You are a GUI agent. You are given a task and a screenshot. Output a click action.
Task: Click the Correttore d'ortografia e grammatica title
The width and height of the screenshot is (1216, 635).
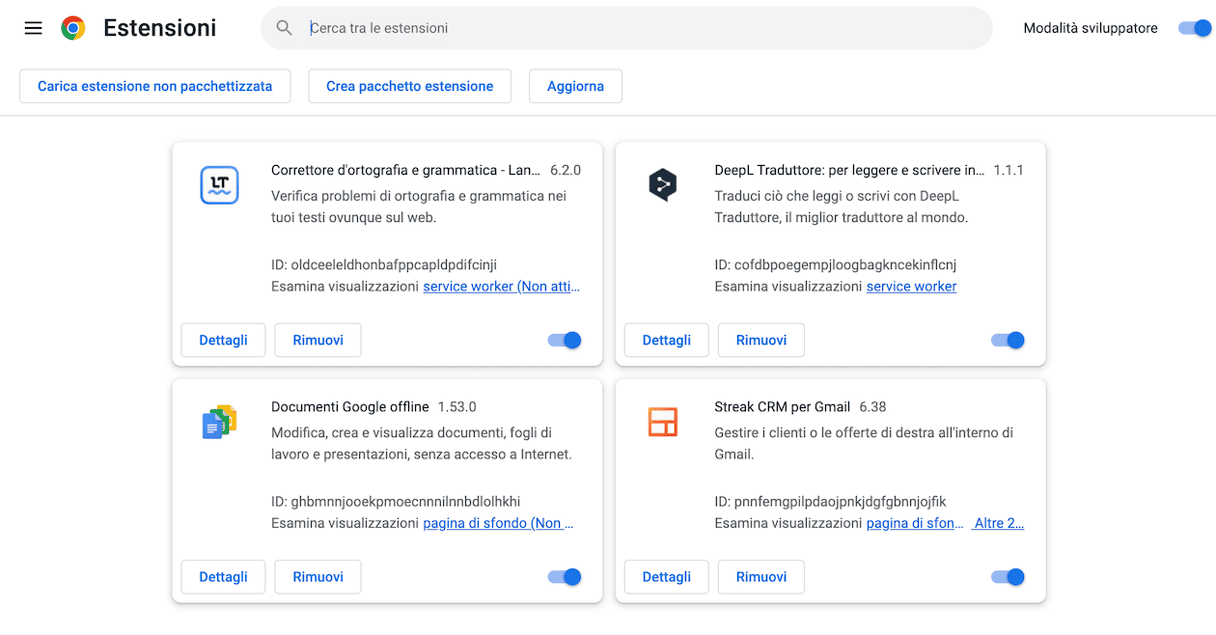point(405,170)
